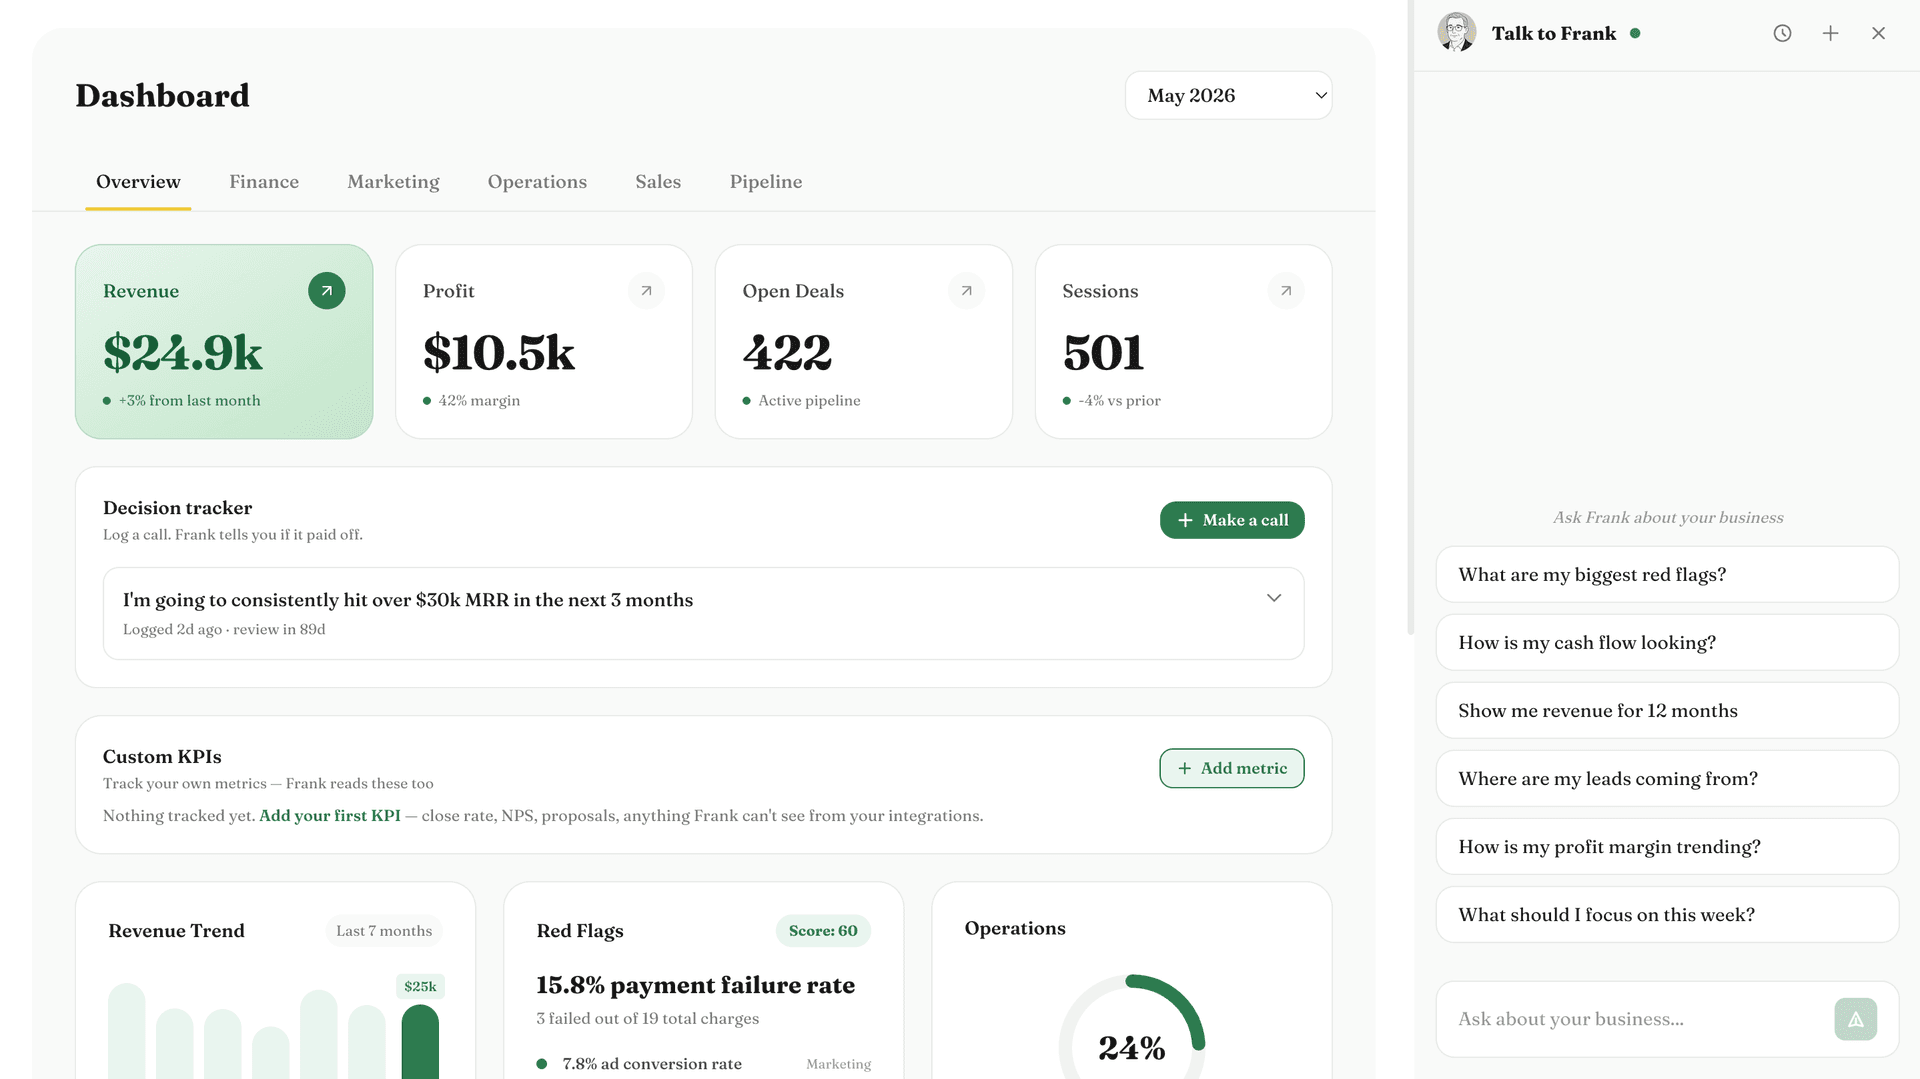
Task: Click the Custom KPIs heading
Action: click(162, 757)
